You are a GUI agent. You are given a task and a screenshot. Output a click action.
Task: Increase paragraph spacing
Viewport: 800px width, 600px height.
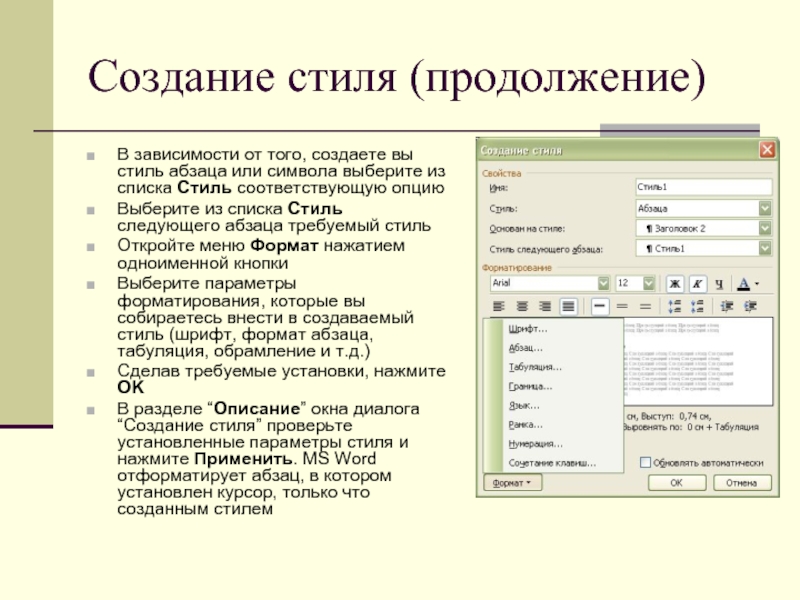pyautogui.click(x=674, y=306)
